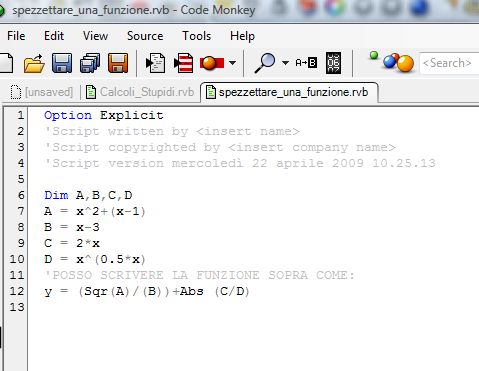Open the Tools menu
The height and width of the screenshot is (371, 479).
[196, 36]
